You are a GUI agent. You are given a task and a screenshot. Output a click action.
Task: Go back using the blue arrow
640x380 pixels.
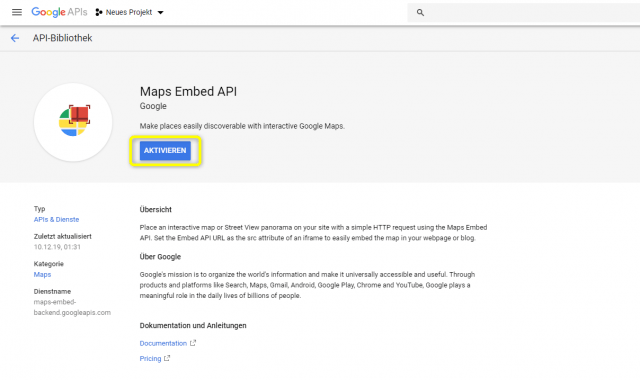point(15,38)
